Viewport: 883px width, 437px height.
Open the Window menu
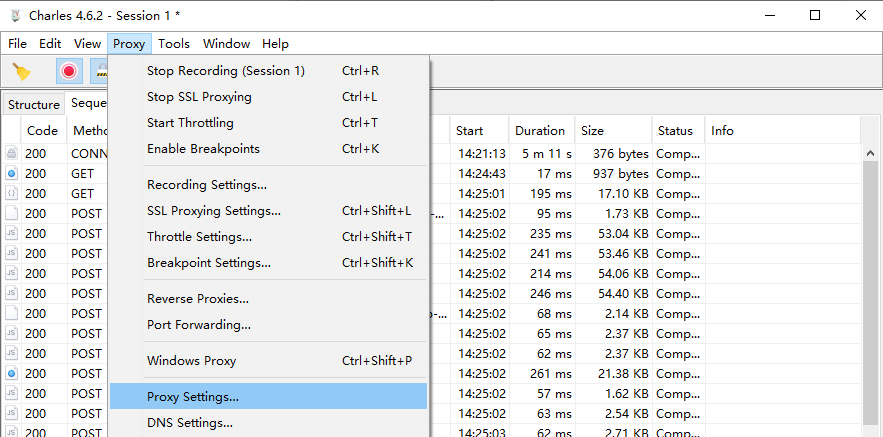tap(226, 43)
